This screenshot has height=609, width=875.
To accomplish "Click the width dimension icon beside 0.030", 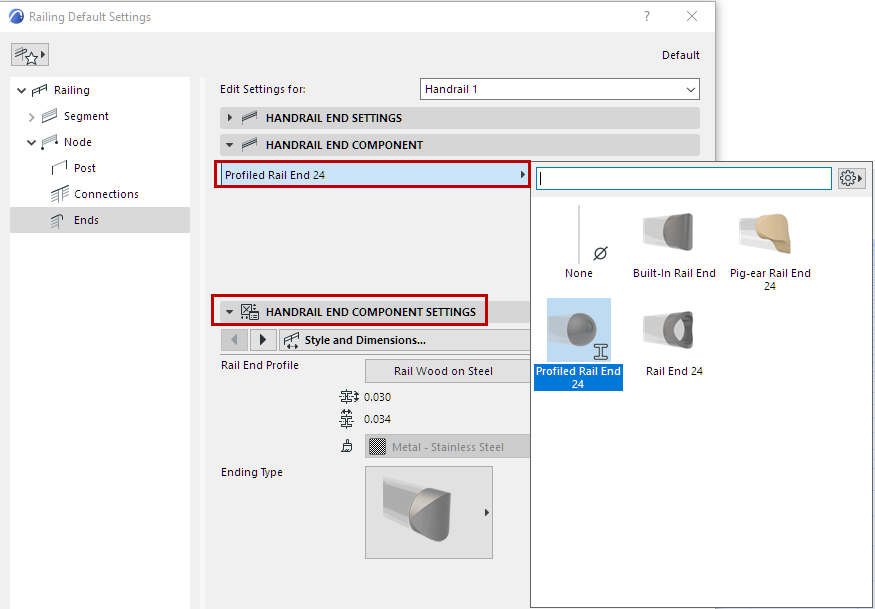I will pos(347,397).
